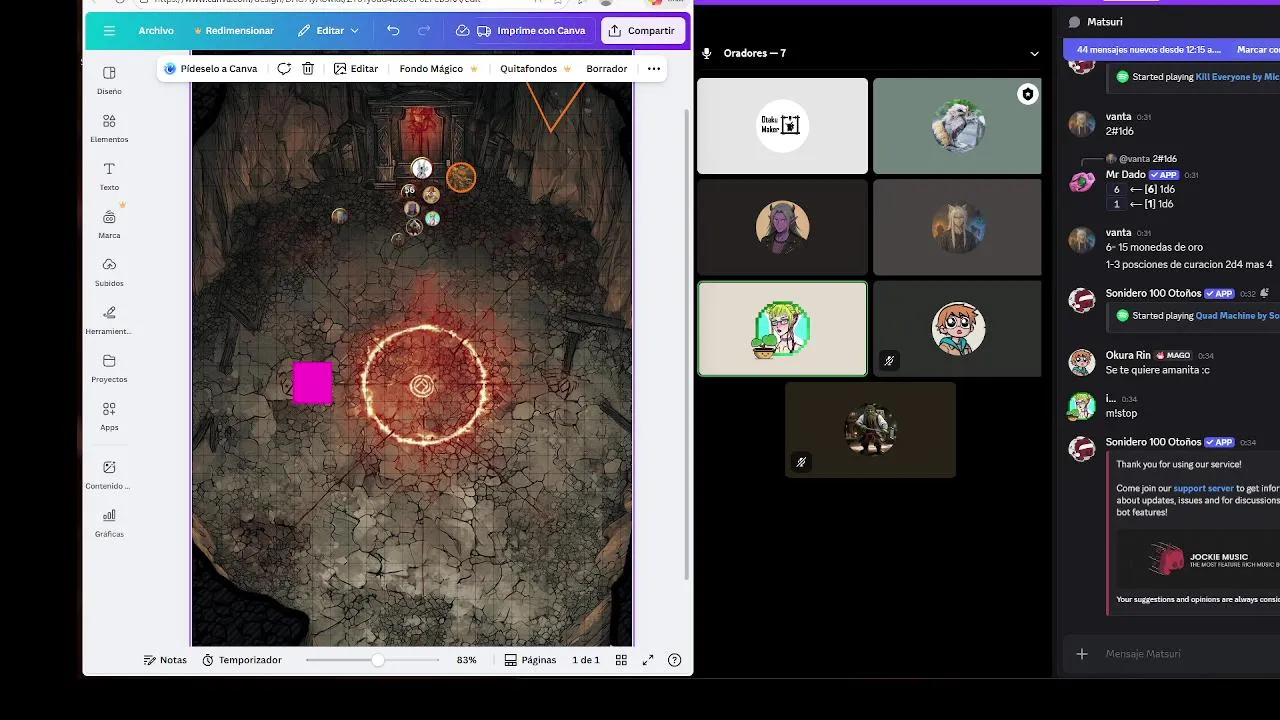Viewport: 1280px width, 720px height.
Task: Open the Quad Machine song link
Action: point(1237,315)
